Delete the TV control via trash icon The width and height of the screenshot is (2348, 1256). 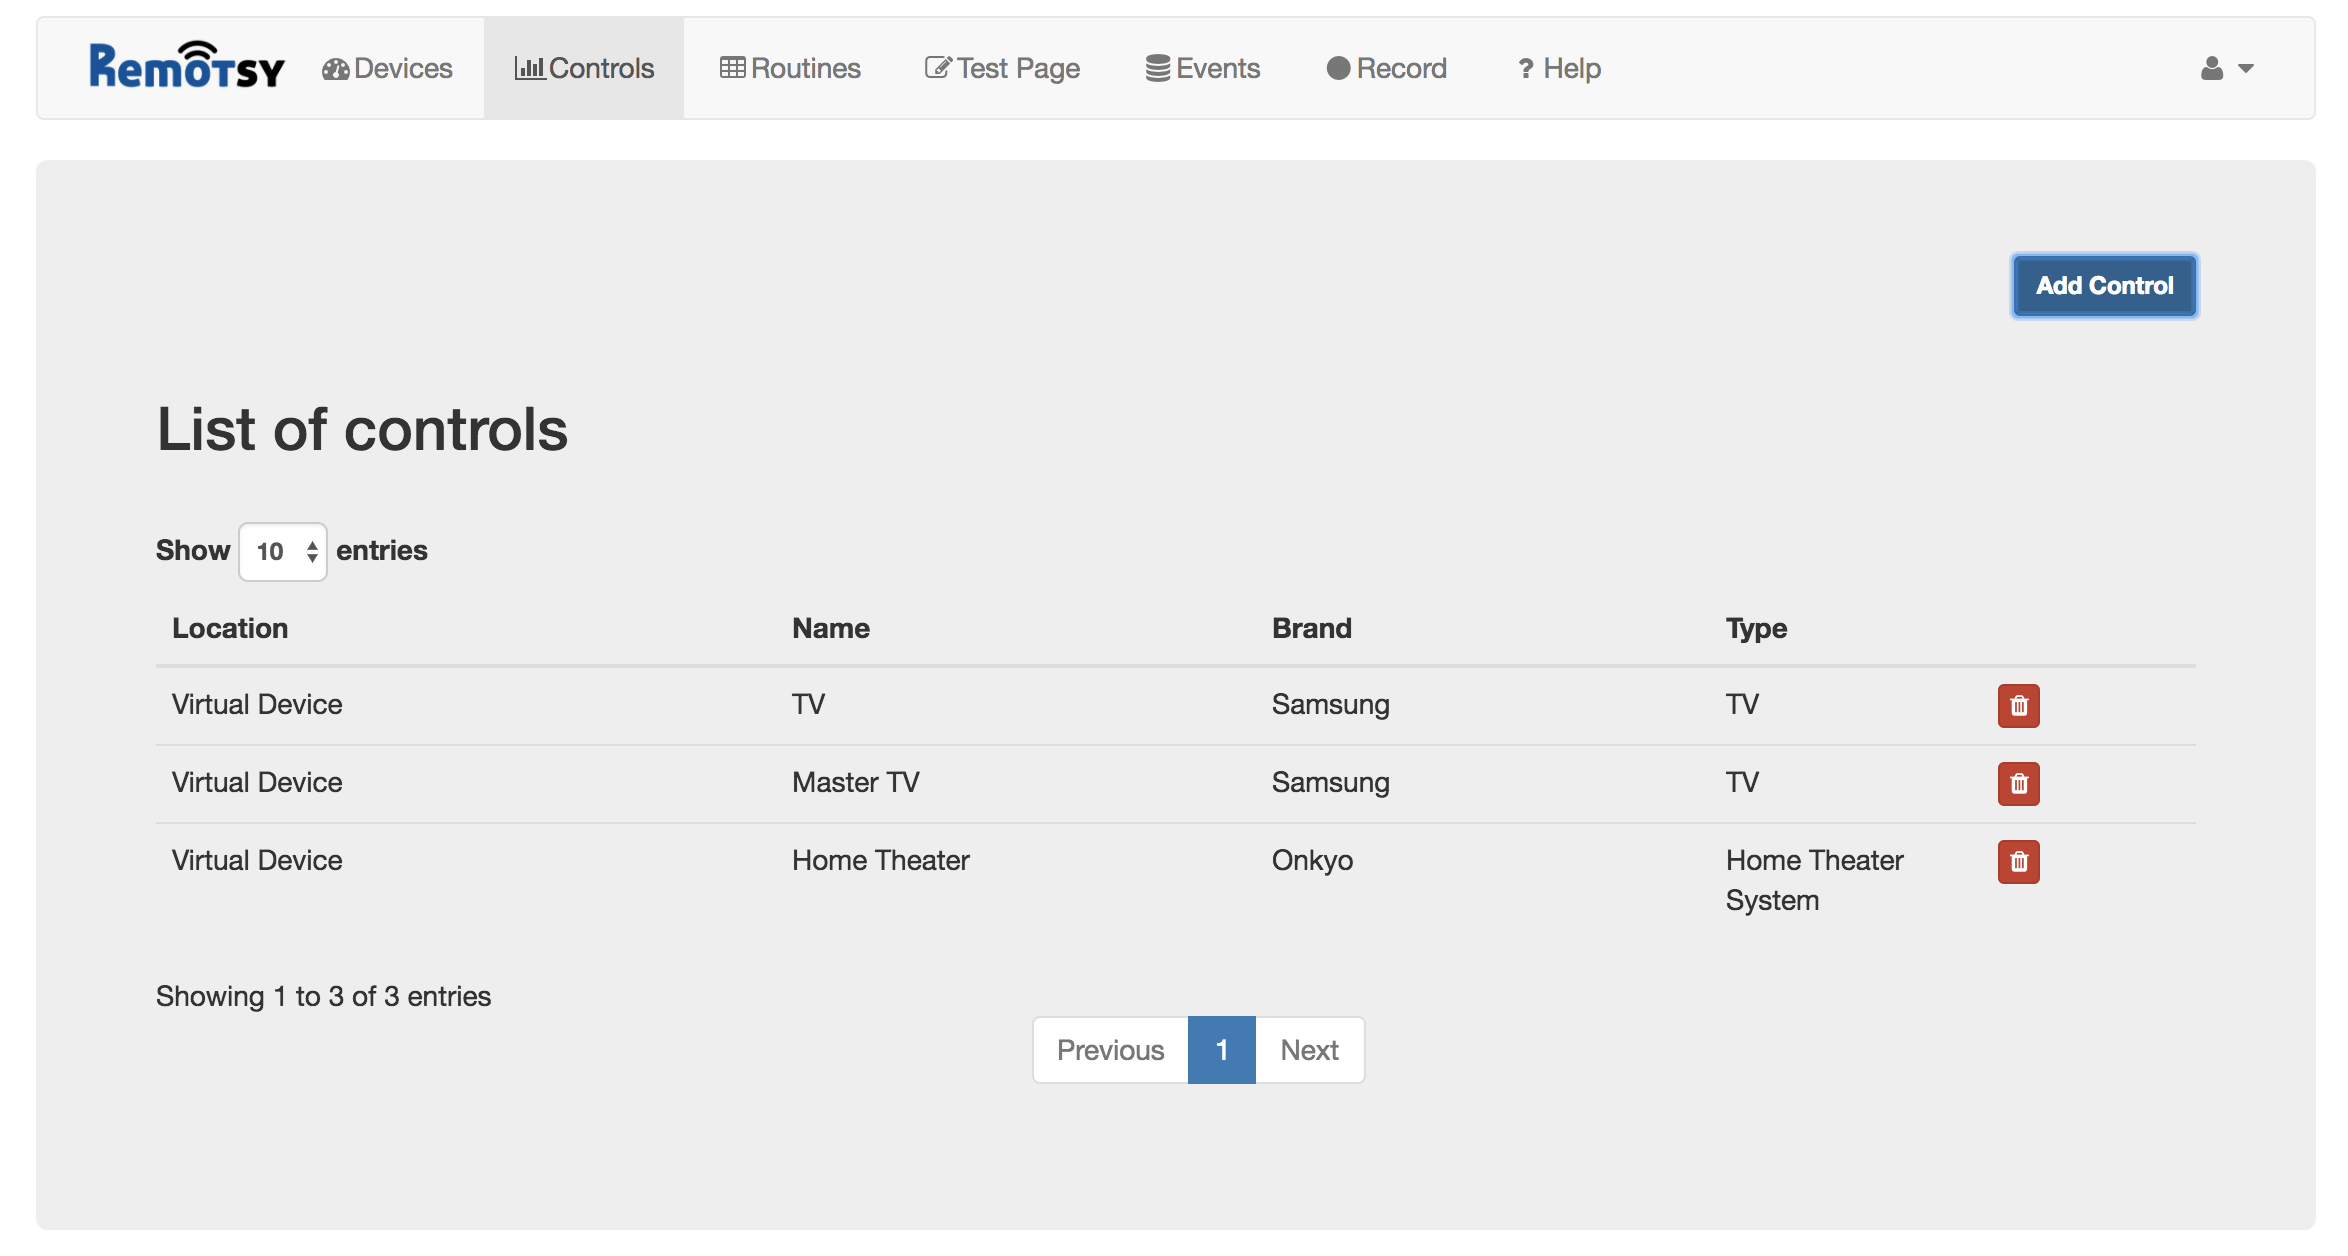point(2018,706)
